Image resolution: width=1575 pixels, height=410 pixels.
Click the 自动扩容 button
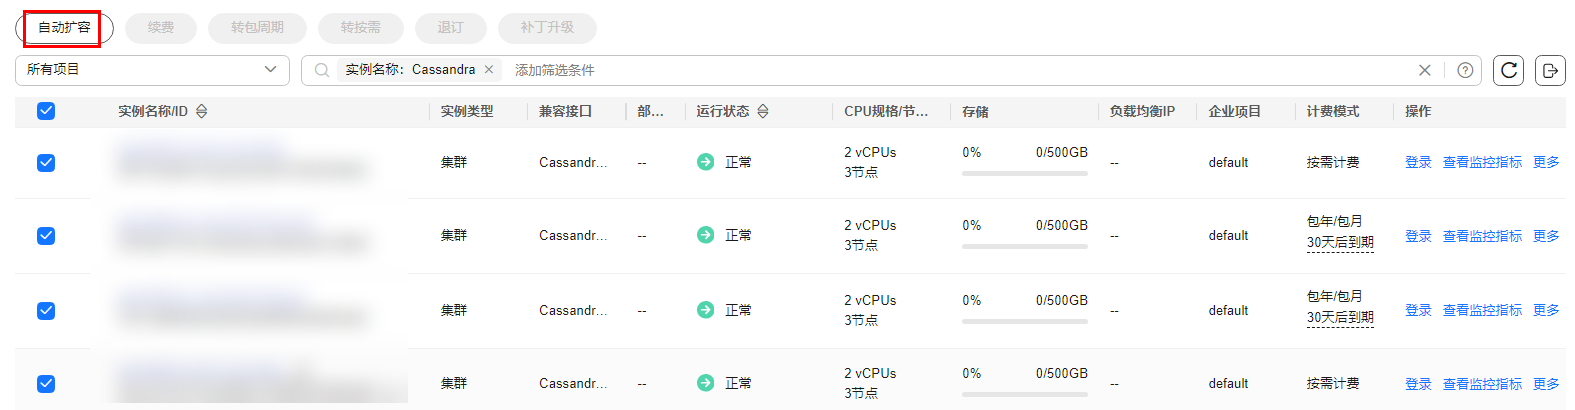(x=64, y=28)
